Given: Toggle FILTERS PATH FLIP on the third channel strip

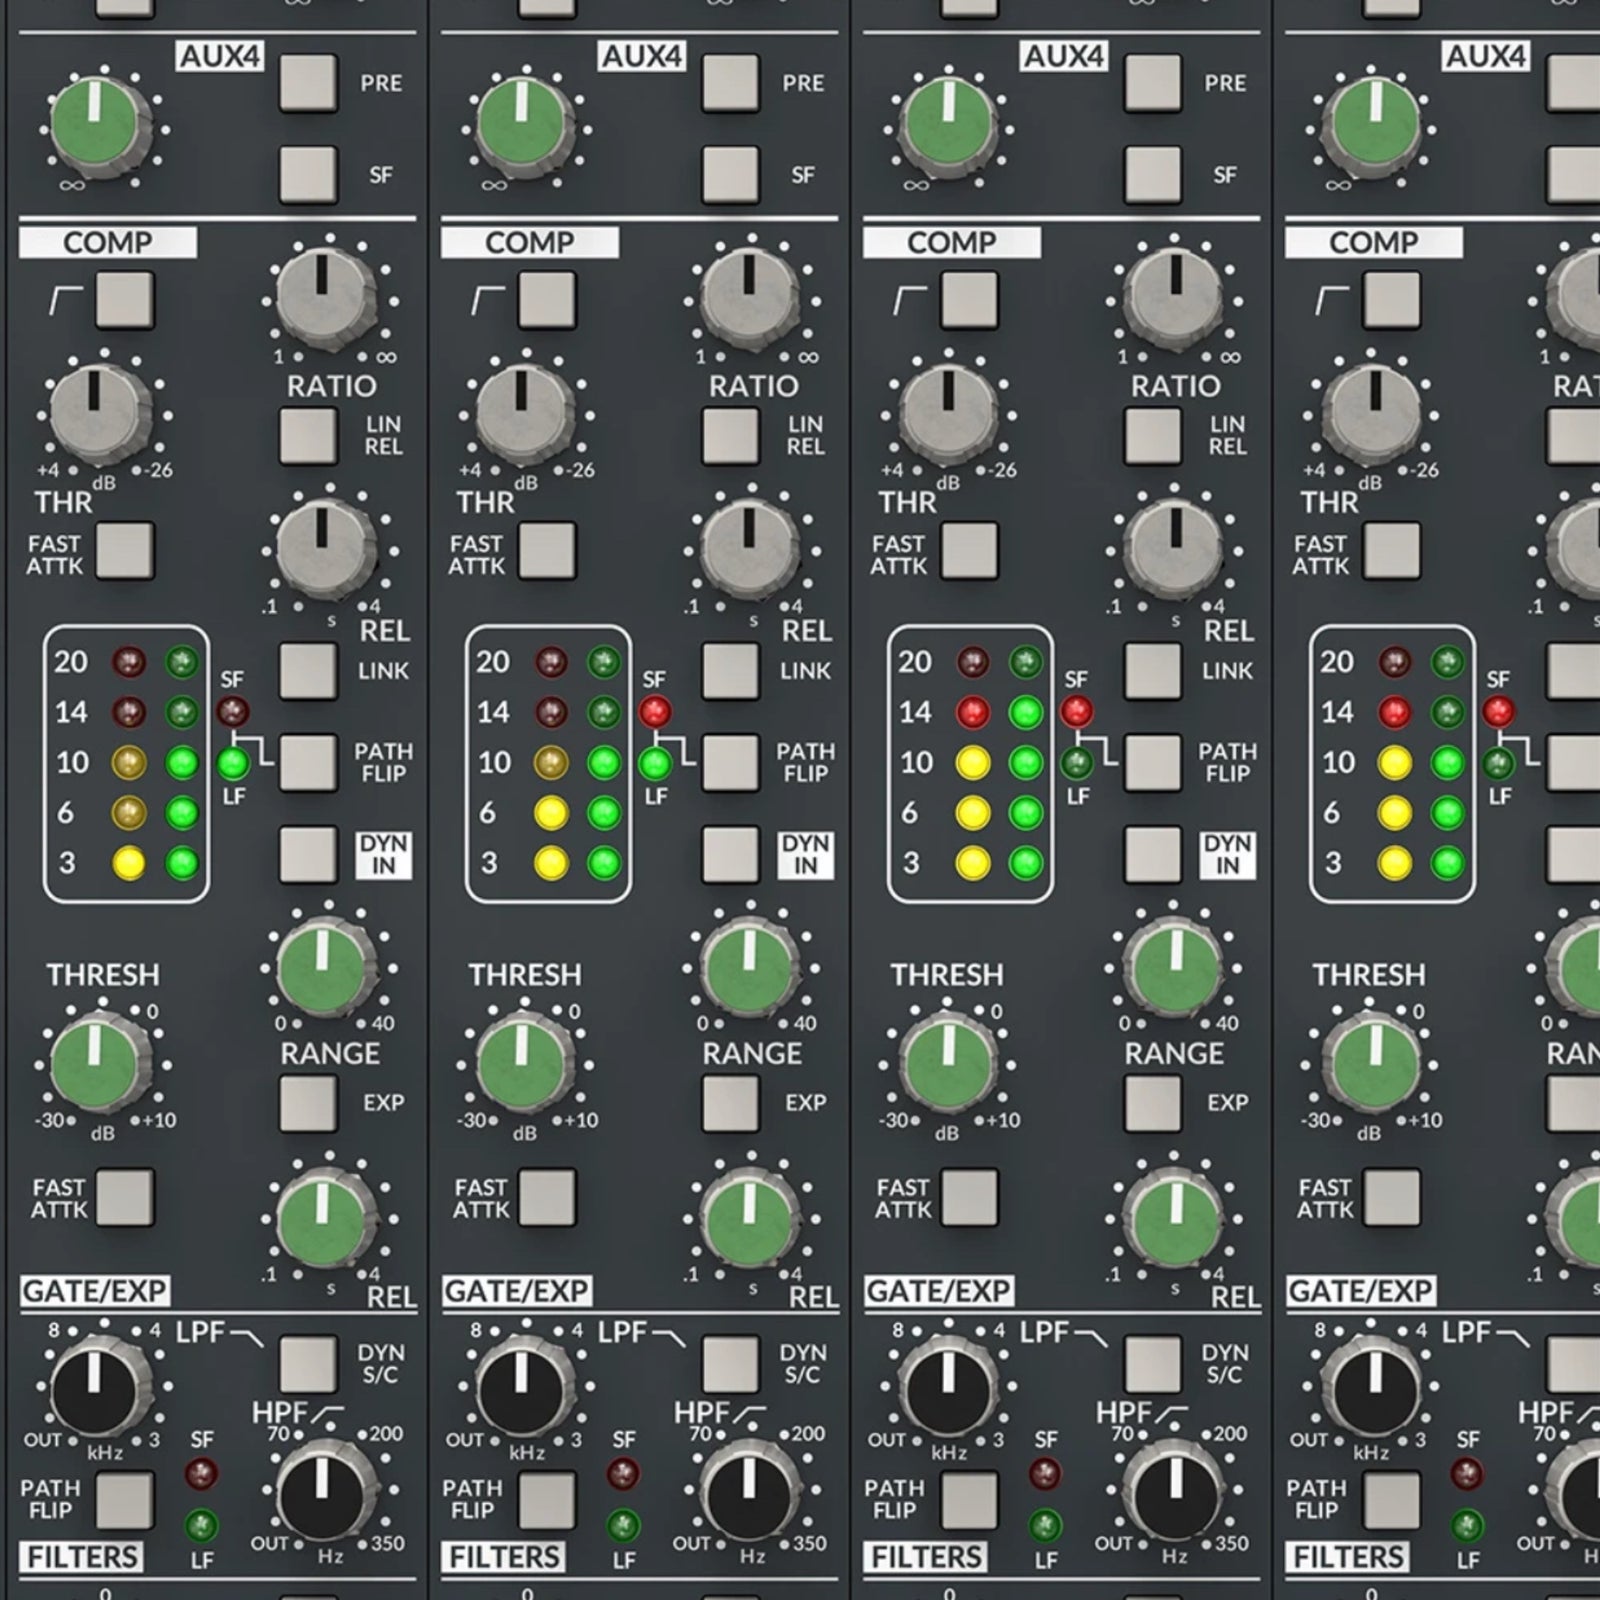Looking at the screenshot, I should [x=969, y=1499].
